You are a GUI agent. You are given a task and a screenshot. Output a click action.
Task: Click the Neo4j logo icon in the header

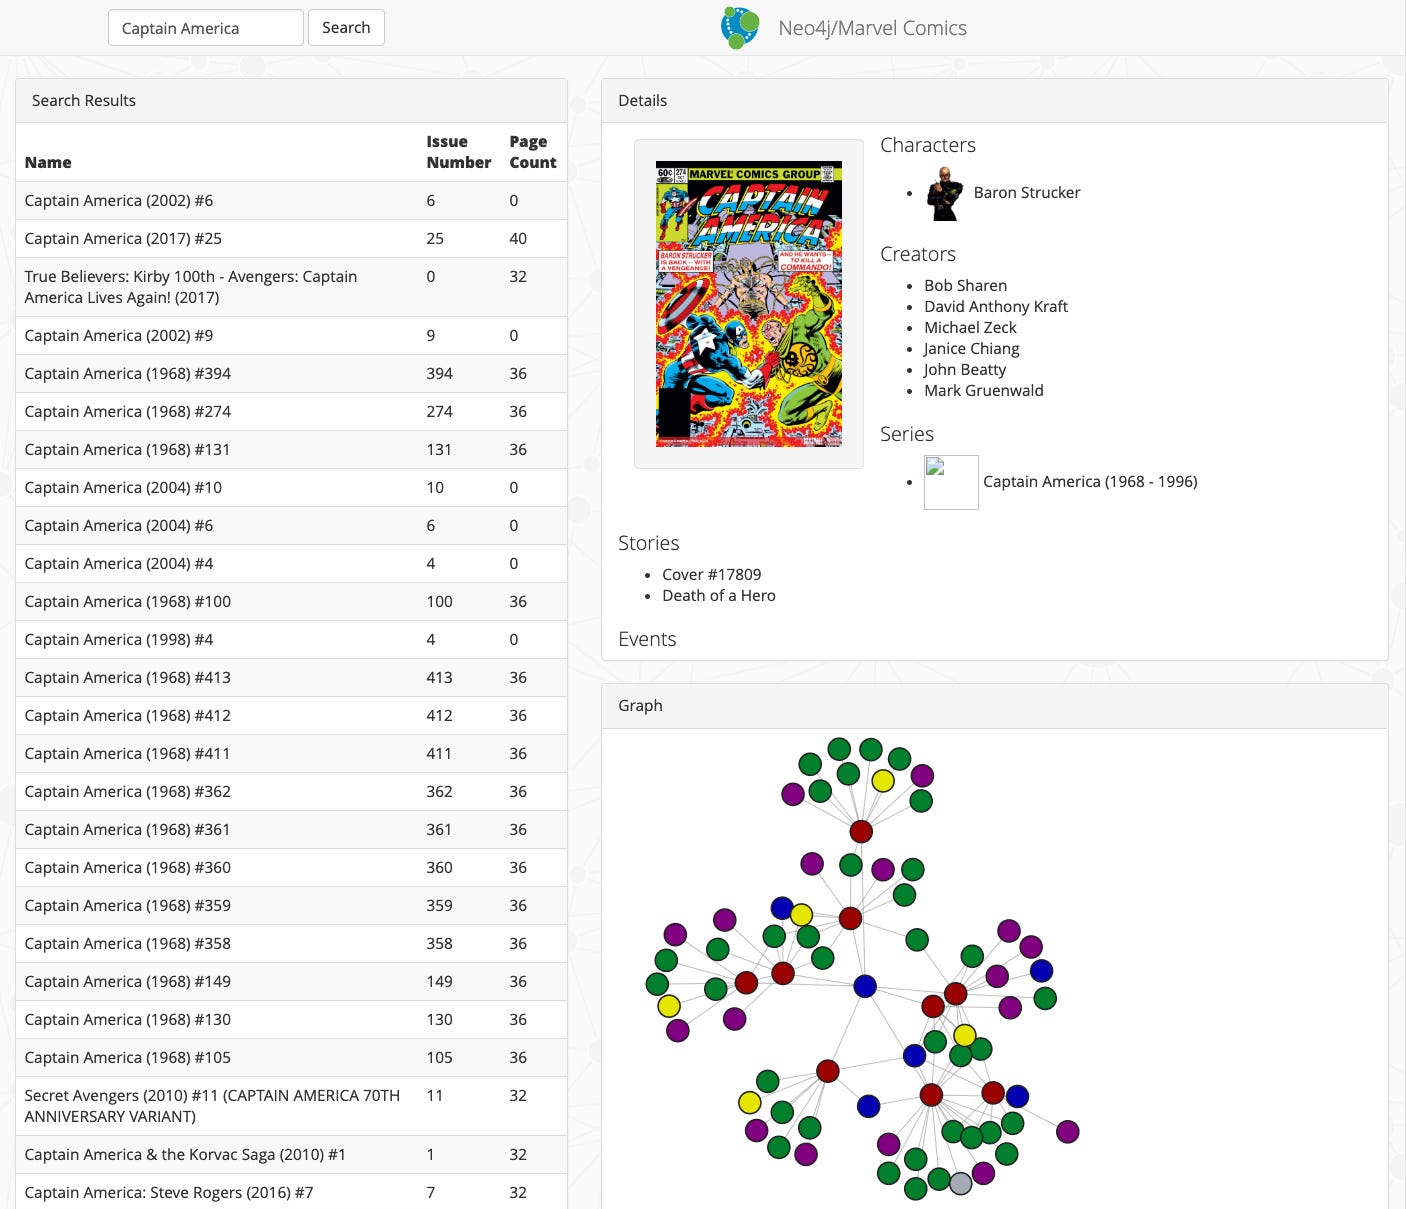click(740, 28)
